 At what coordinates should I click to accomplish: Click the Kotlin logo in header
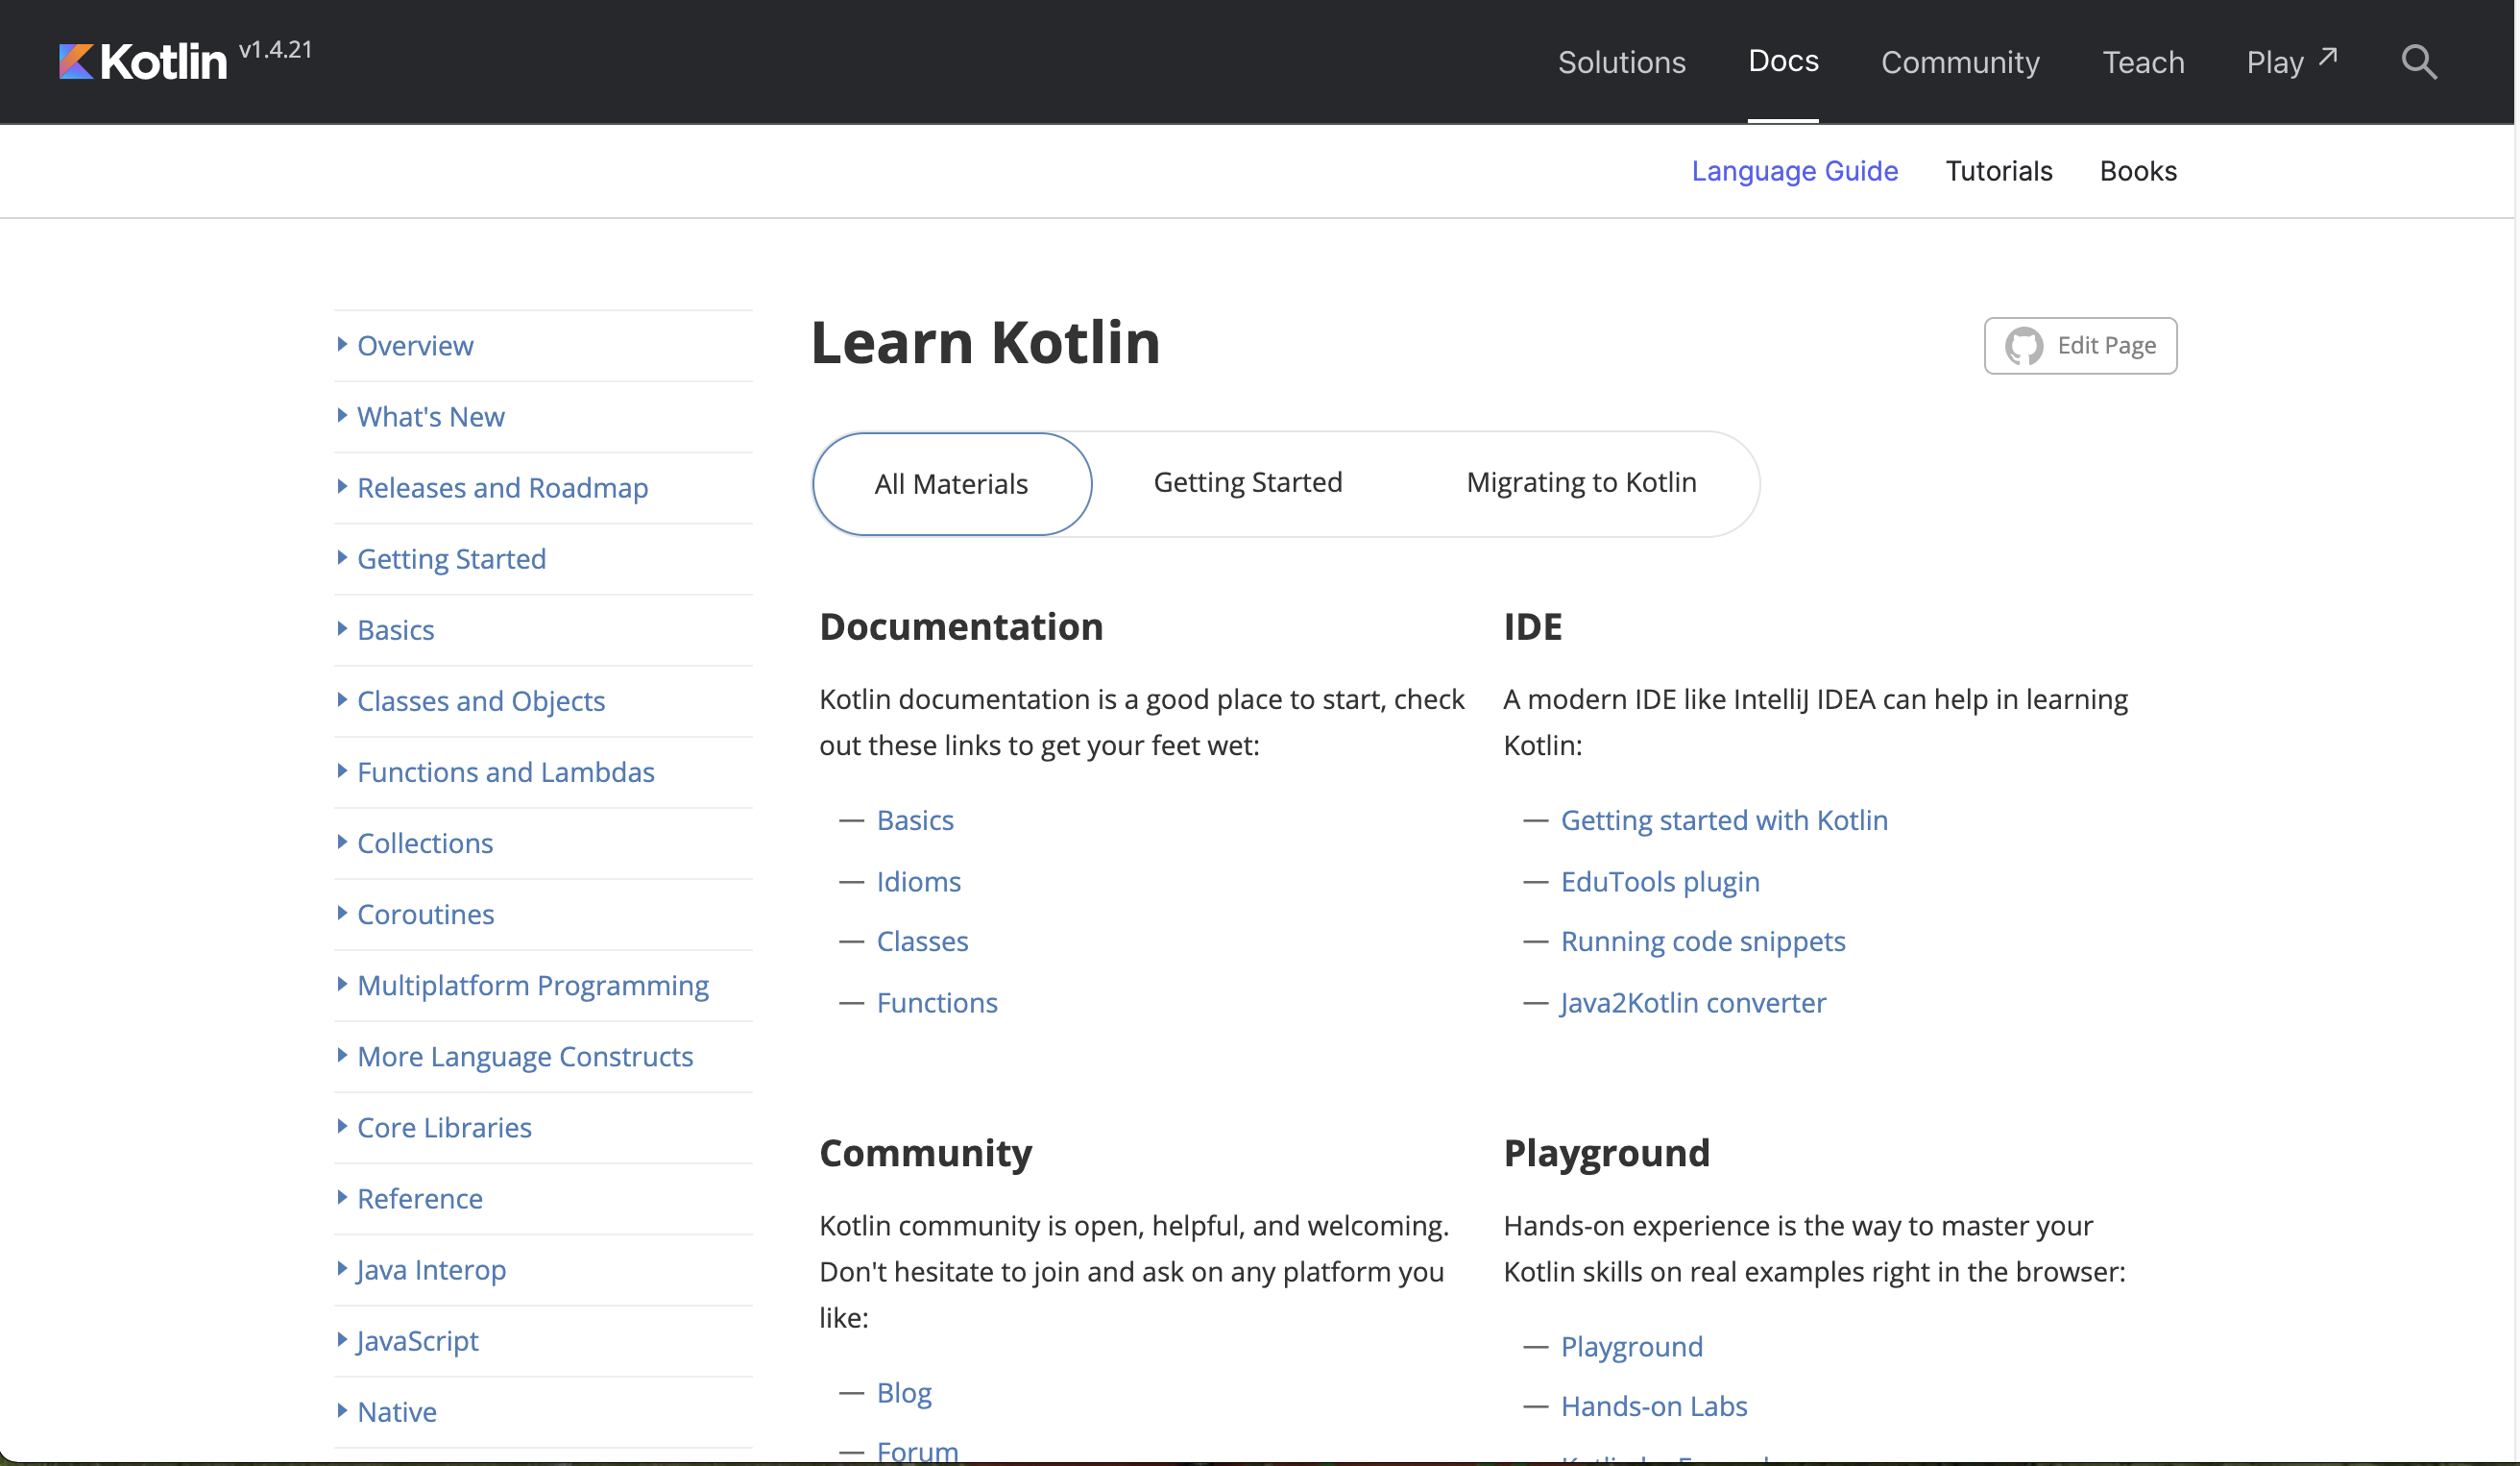(x=143, y=62)
